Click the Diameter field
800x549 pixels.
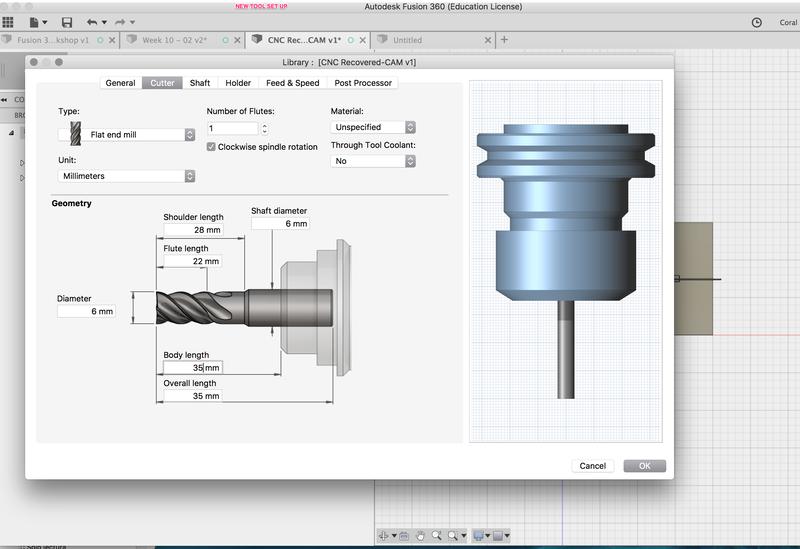tap(86, 311)
